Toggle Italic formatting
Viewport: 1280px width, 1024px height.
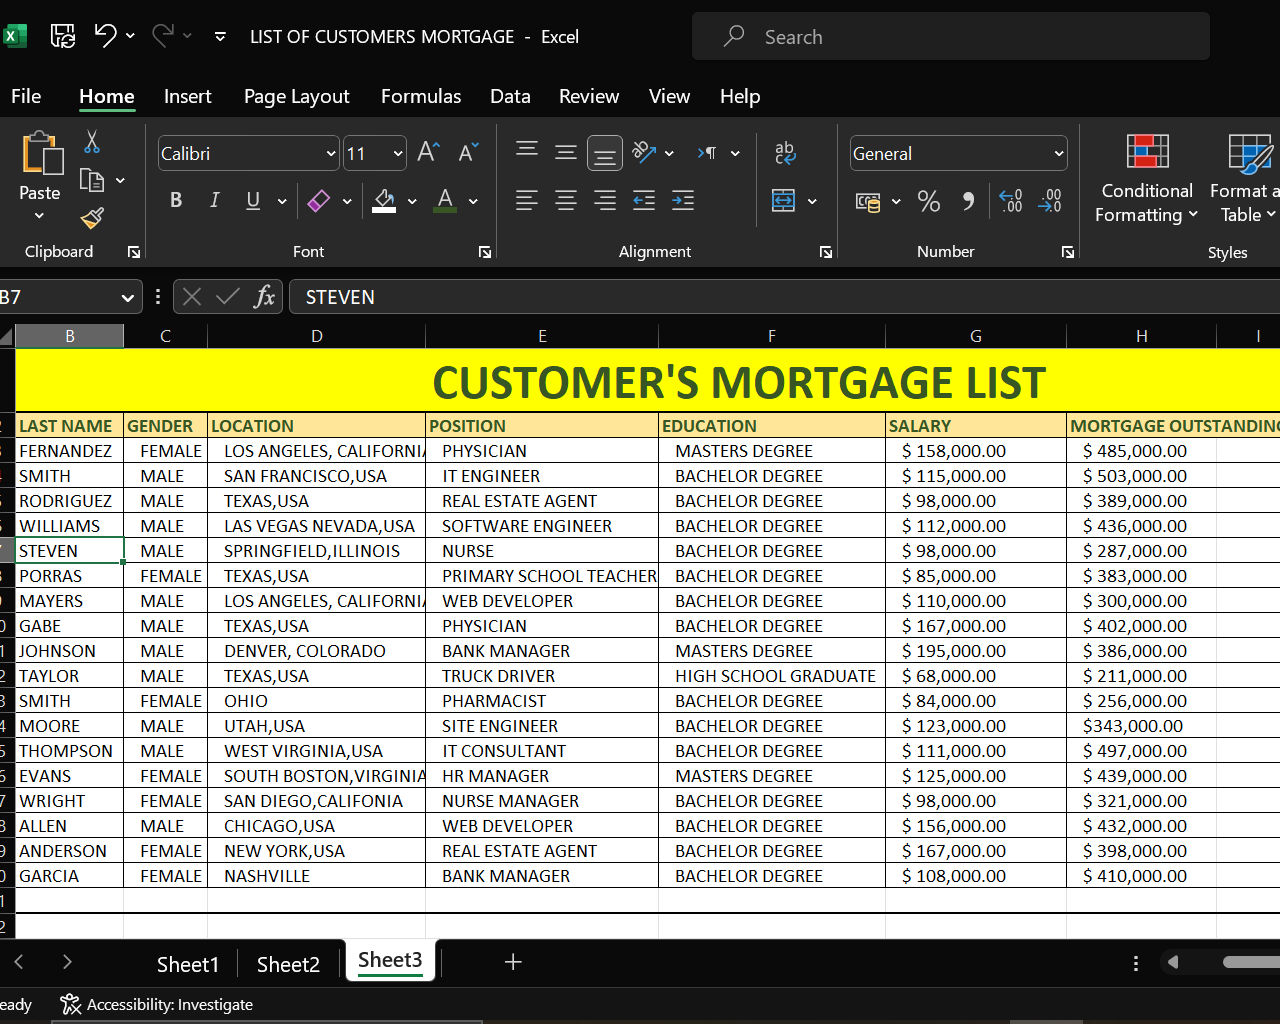coord(214,201)
